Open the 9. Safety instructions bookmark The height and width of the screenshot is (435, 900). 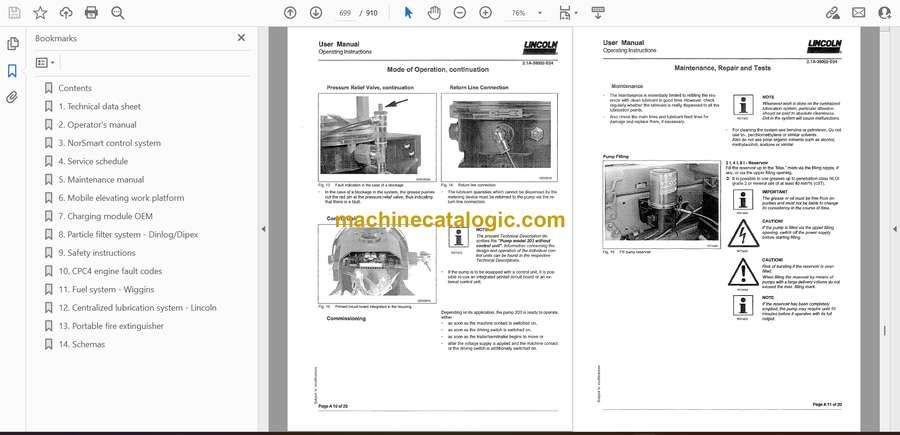97,253
